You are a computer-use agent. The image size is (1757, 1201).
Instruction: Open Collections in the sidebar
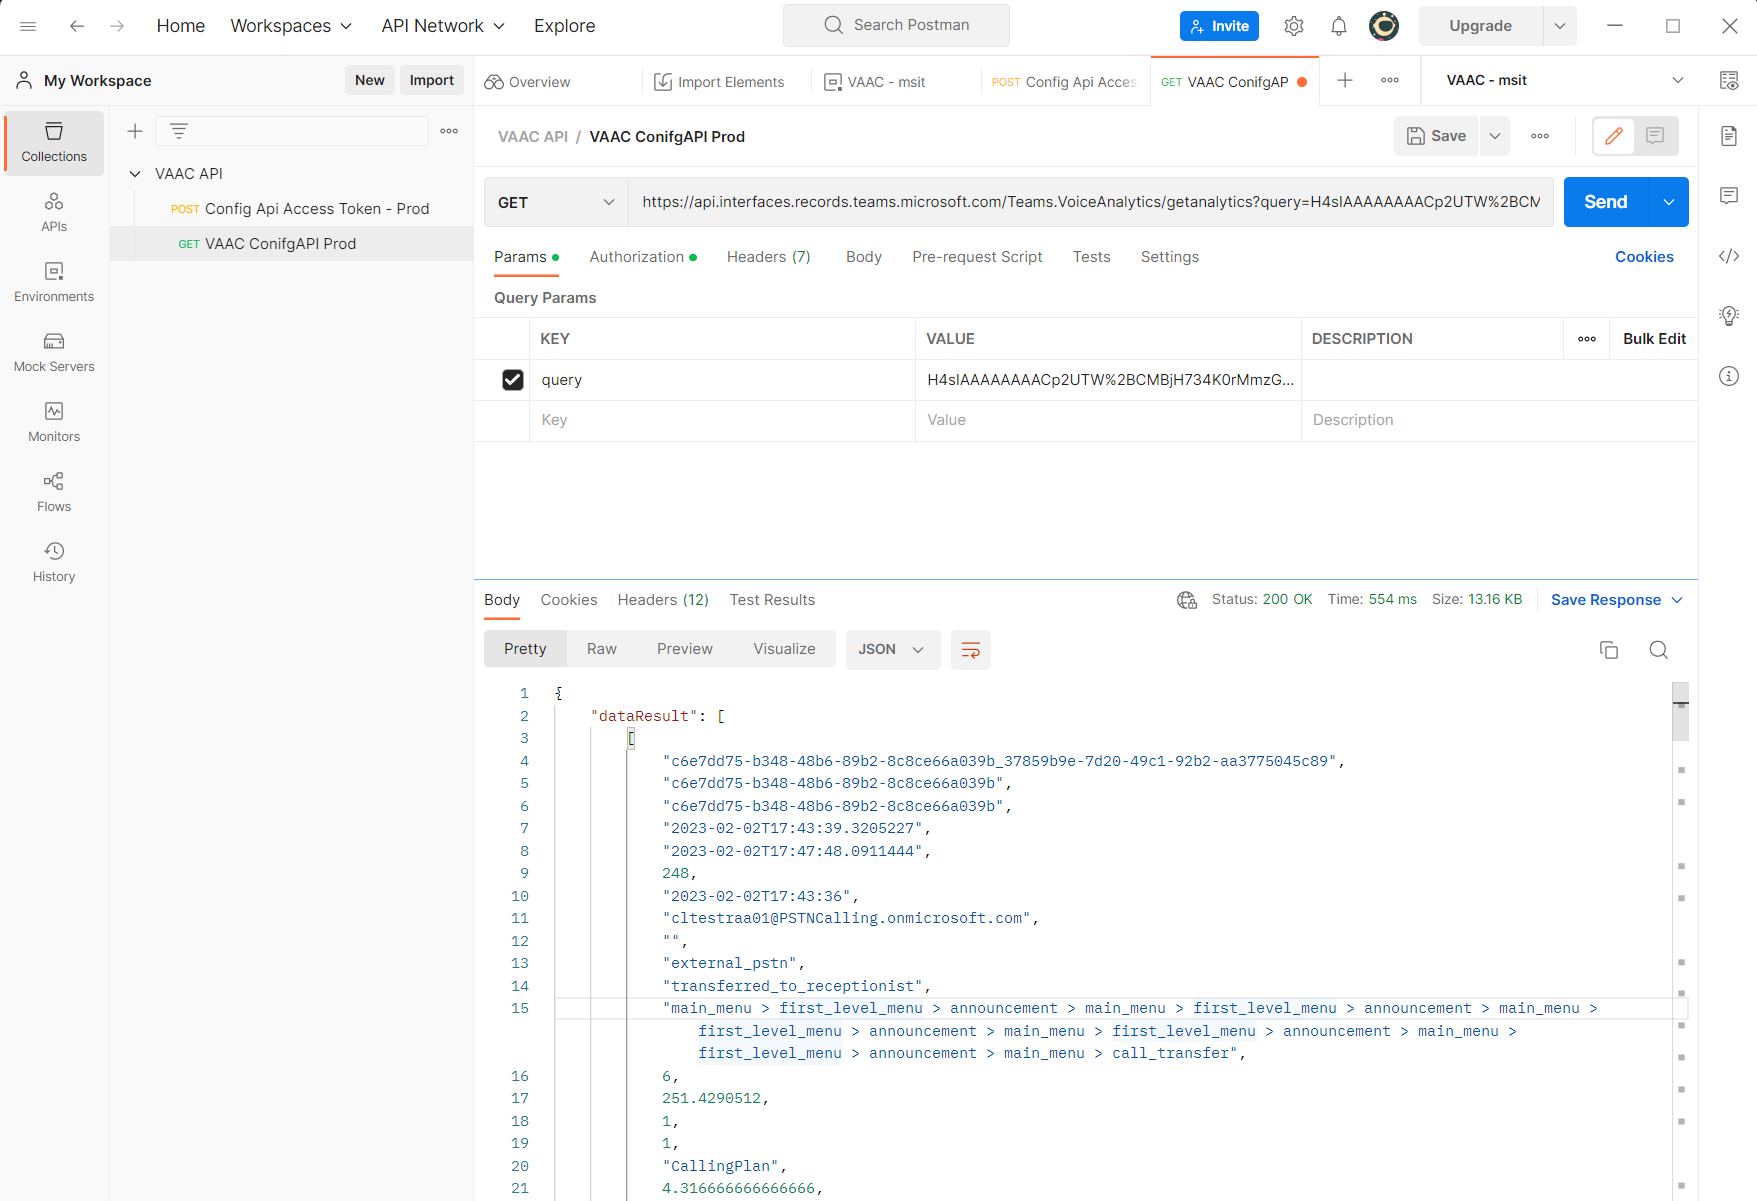(x=54, y=143)
